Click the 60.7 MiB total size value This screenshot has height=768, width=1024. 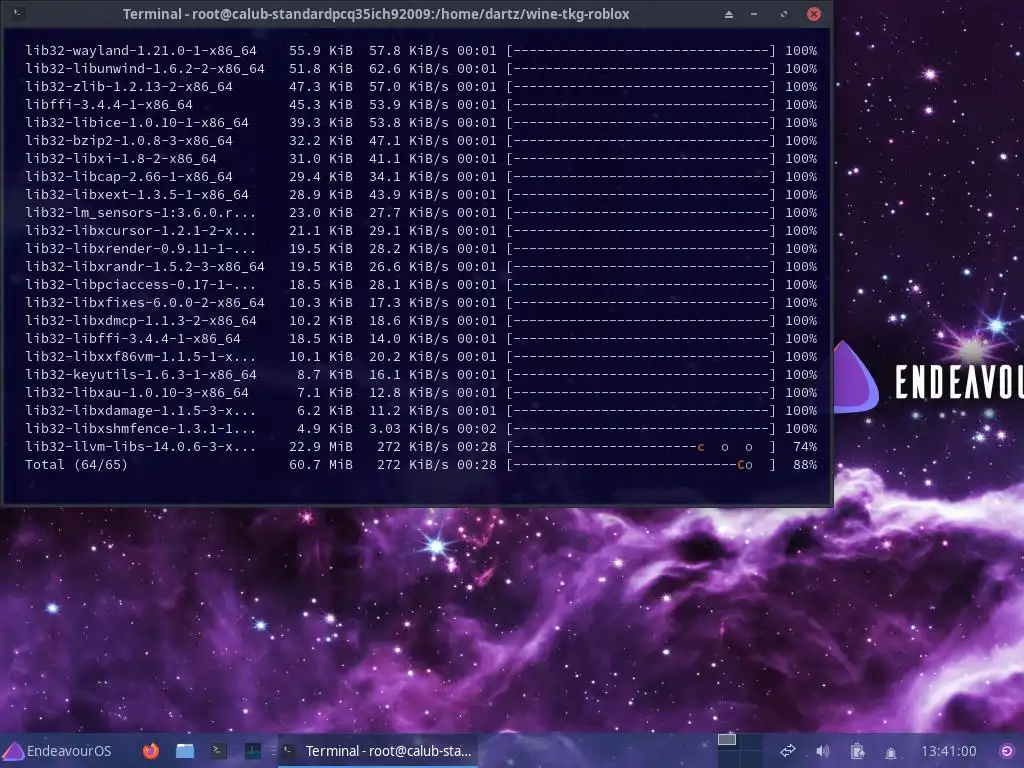click(321, 465)
